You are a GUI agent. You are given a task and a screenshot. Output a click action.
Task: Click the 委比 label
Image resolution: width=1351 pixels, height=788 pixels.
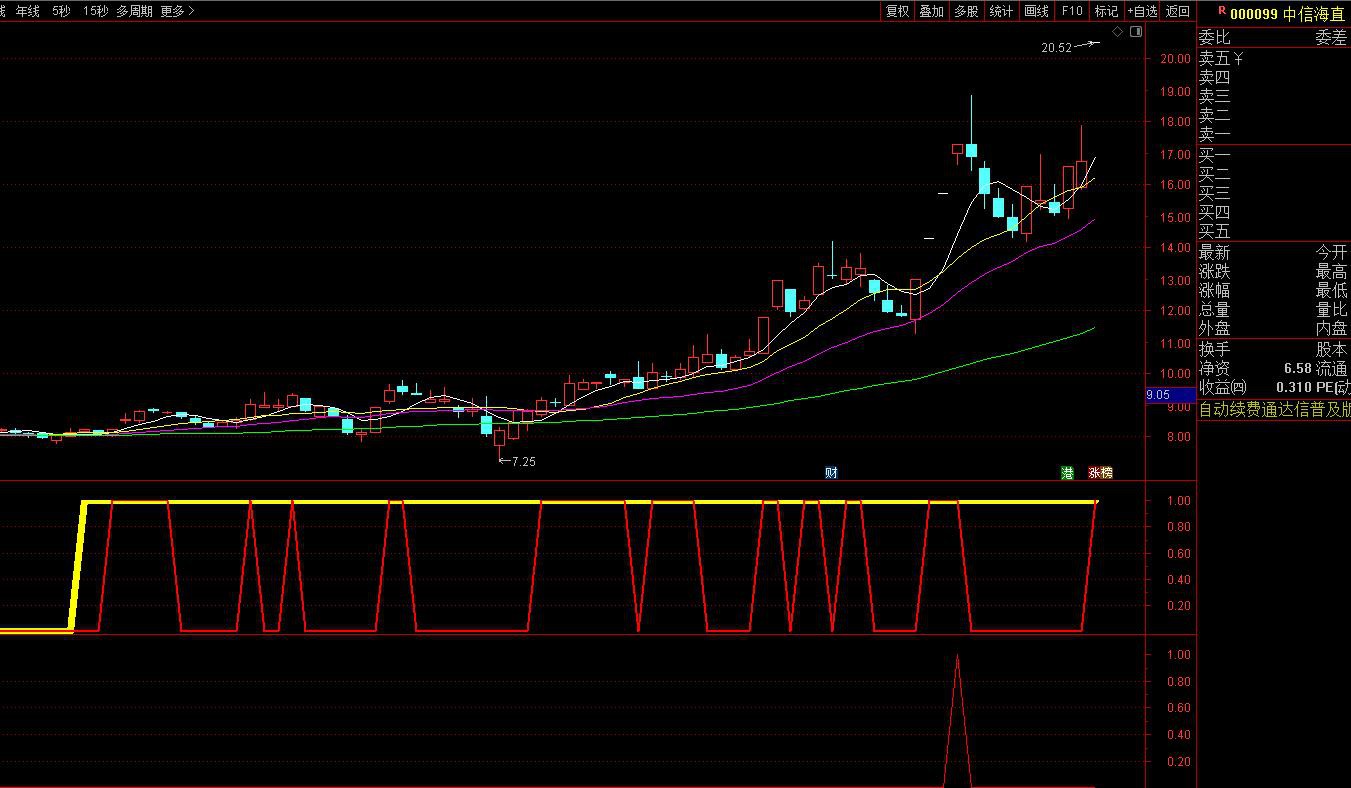click(x=1215, y=38)
